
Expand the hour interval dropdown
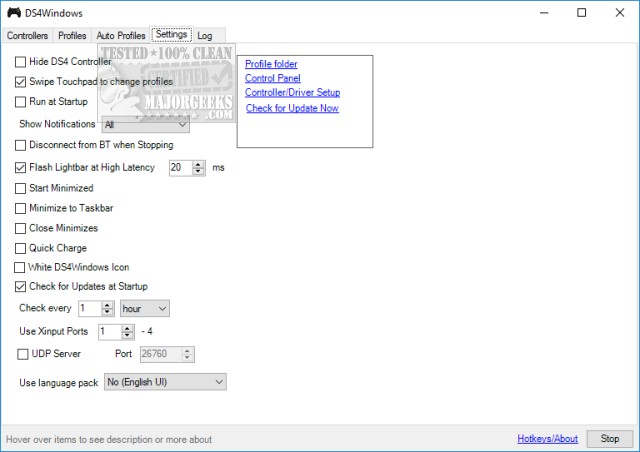[x=145, y=309]
